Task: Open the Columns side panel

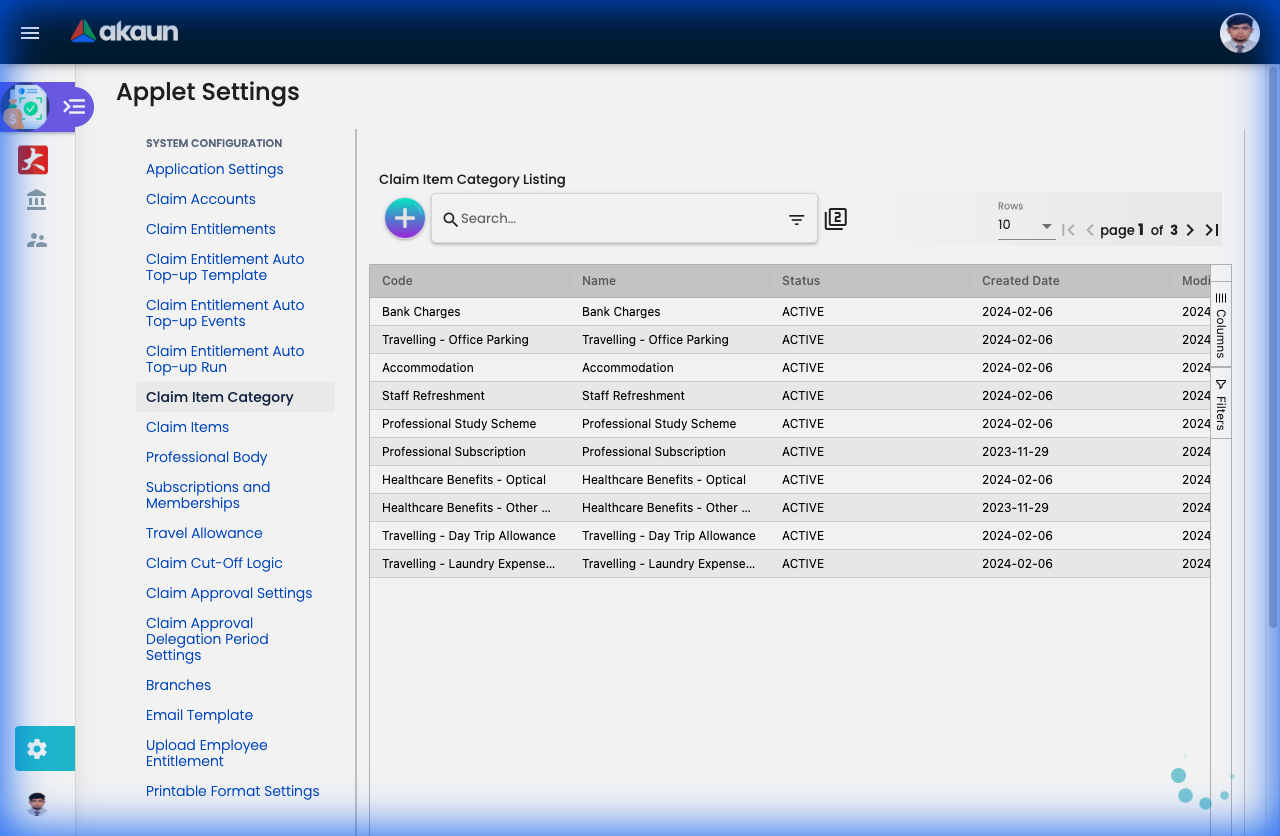Action: click(x=1220, y=327)
